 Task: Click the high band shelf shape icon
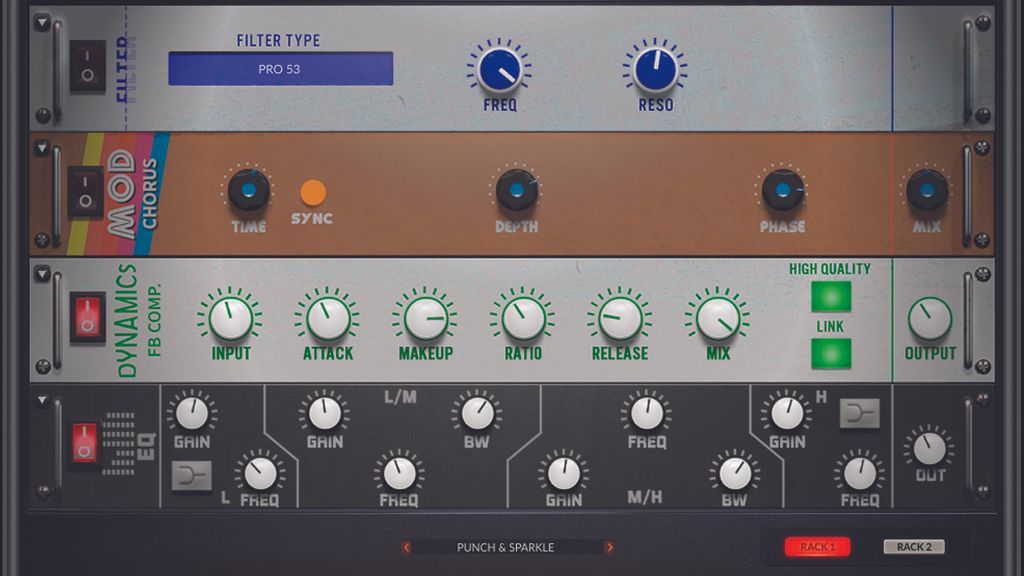859,413
